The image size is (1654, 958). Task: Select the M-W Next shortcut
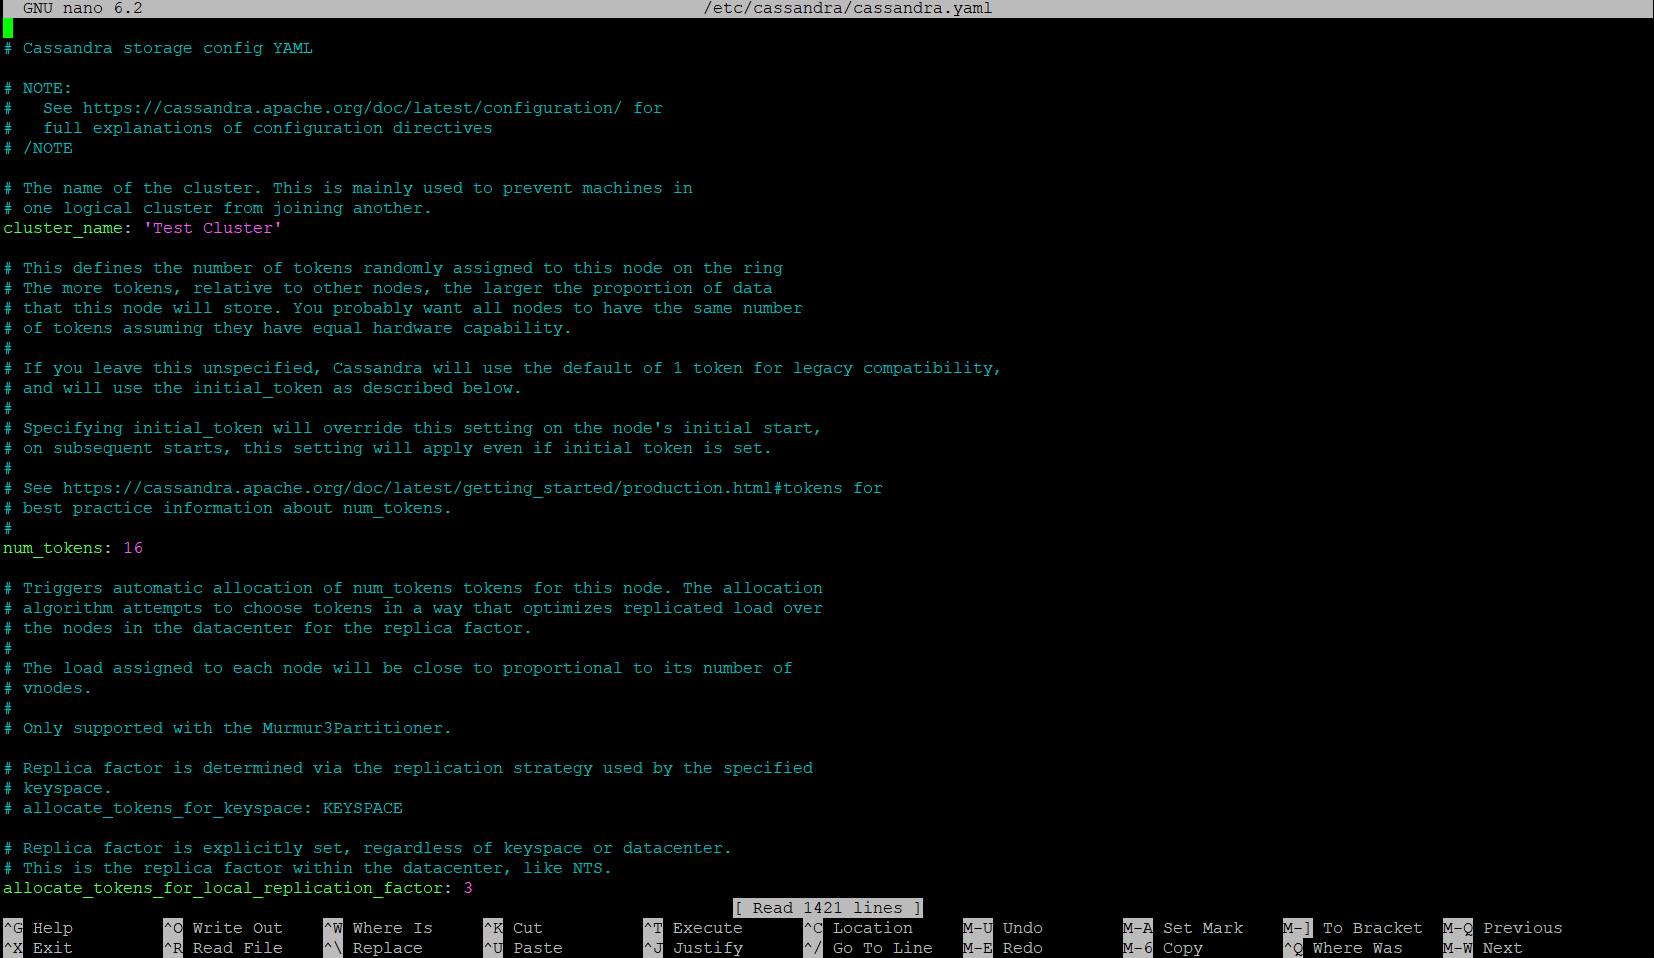(x=1483, y=948)
